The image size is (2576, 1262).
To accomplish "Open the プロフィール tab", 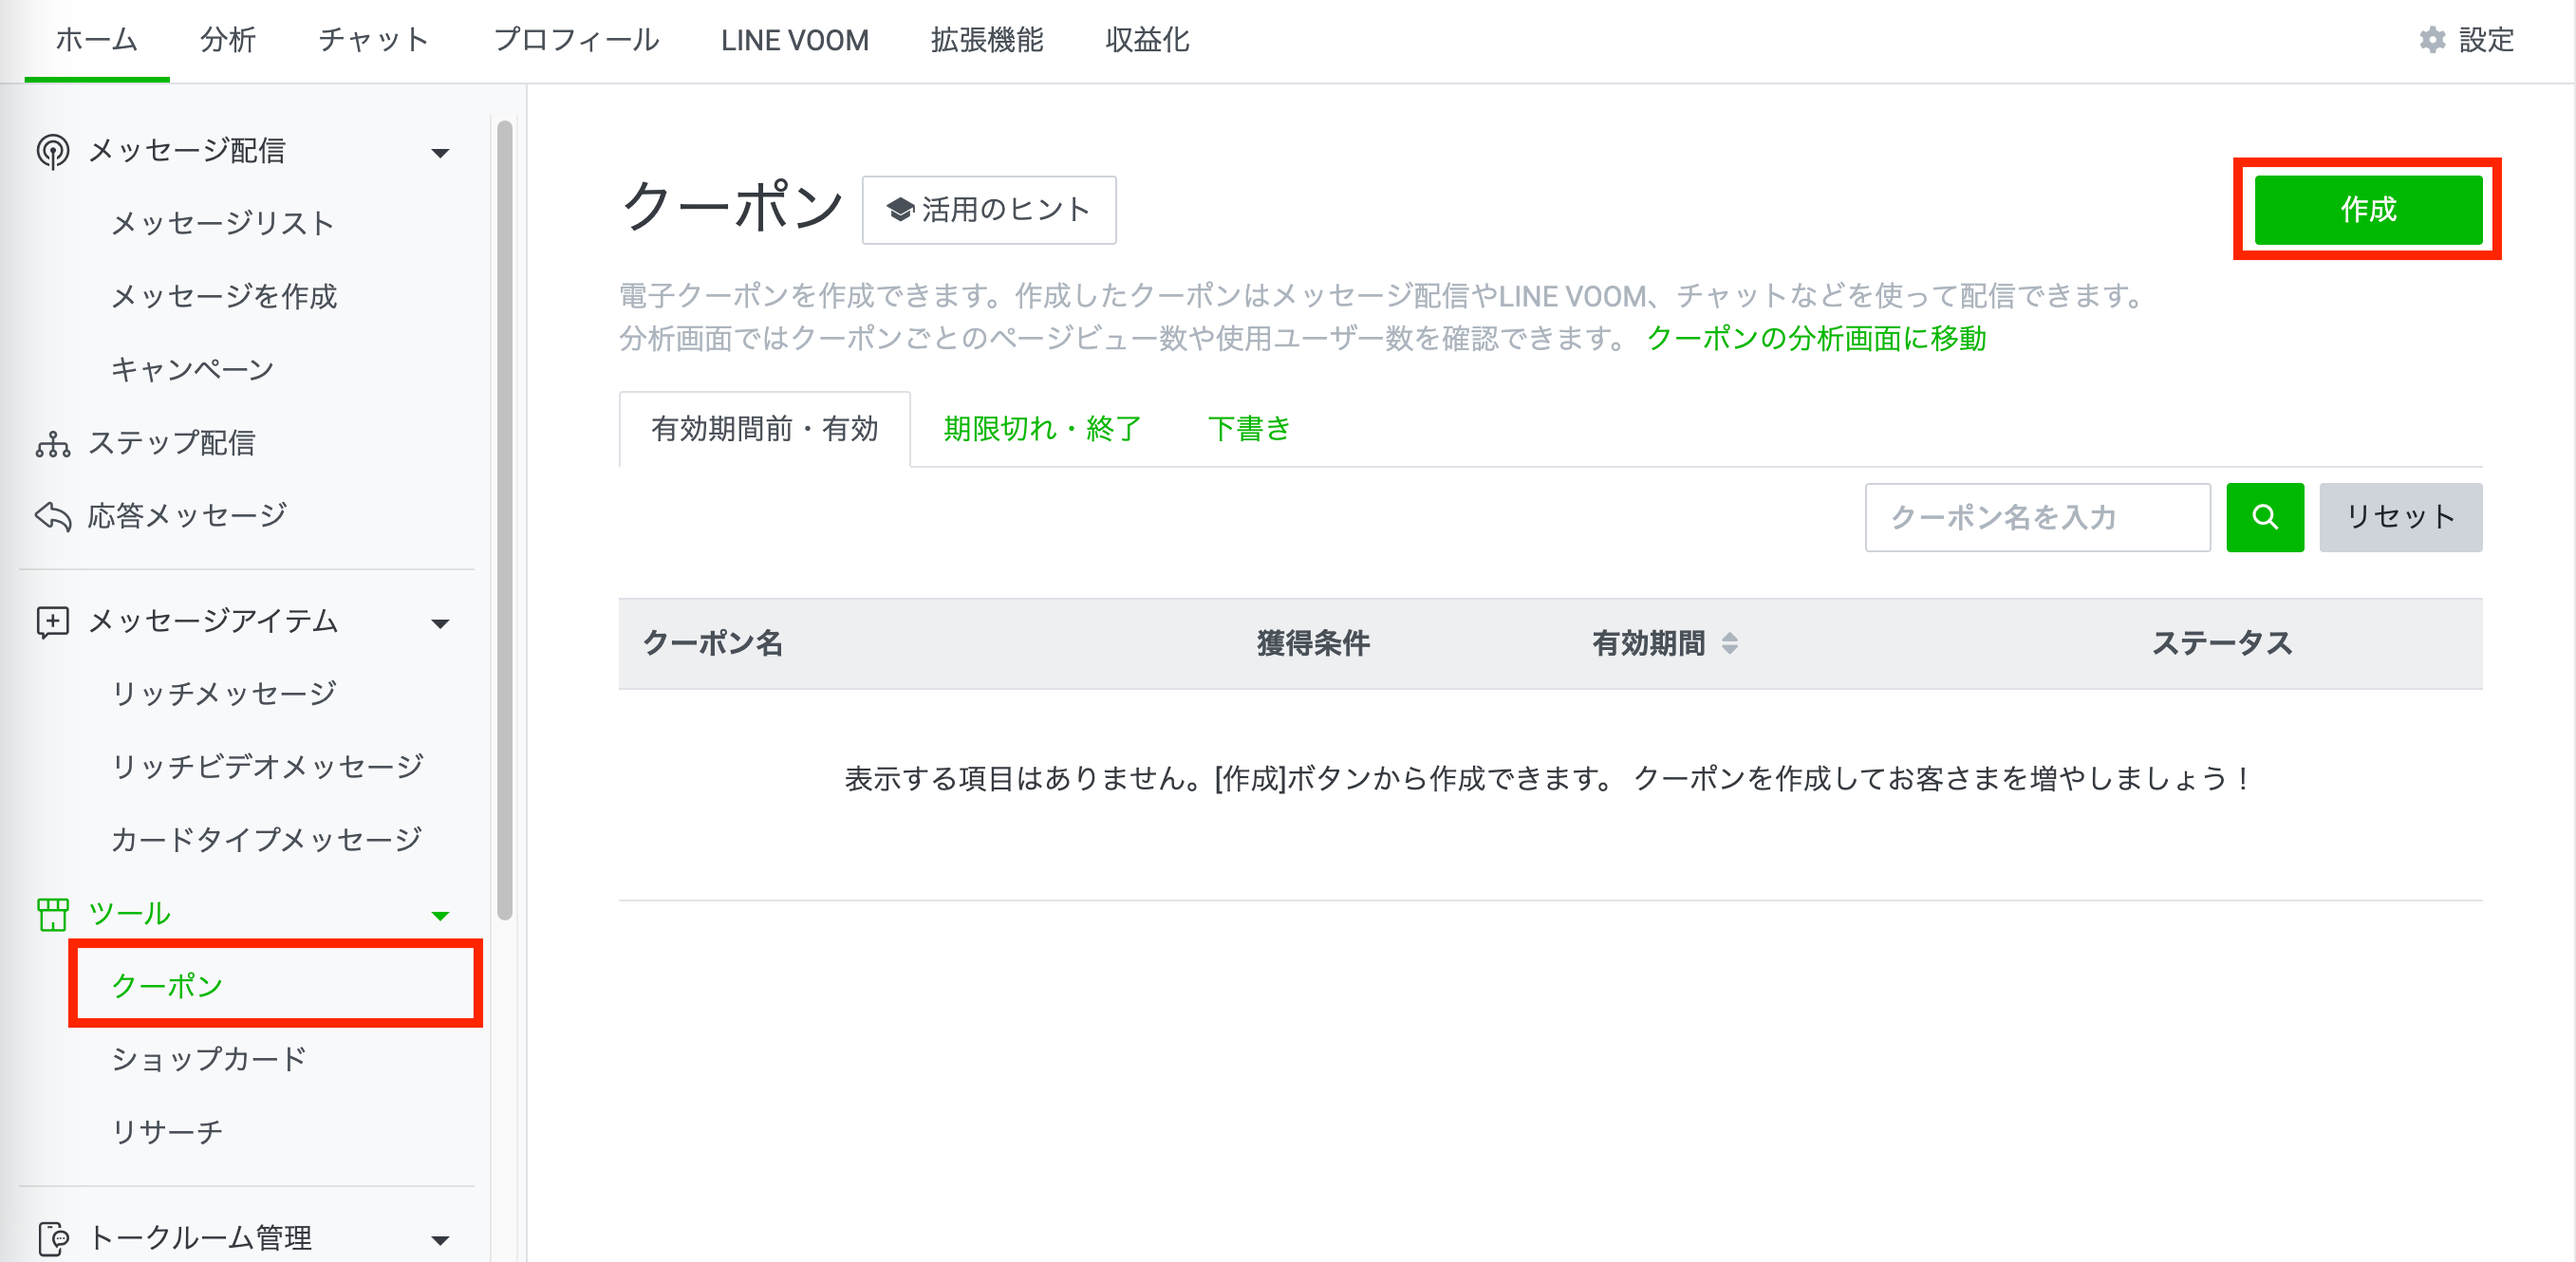I will (576, 40).
